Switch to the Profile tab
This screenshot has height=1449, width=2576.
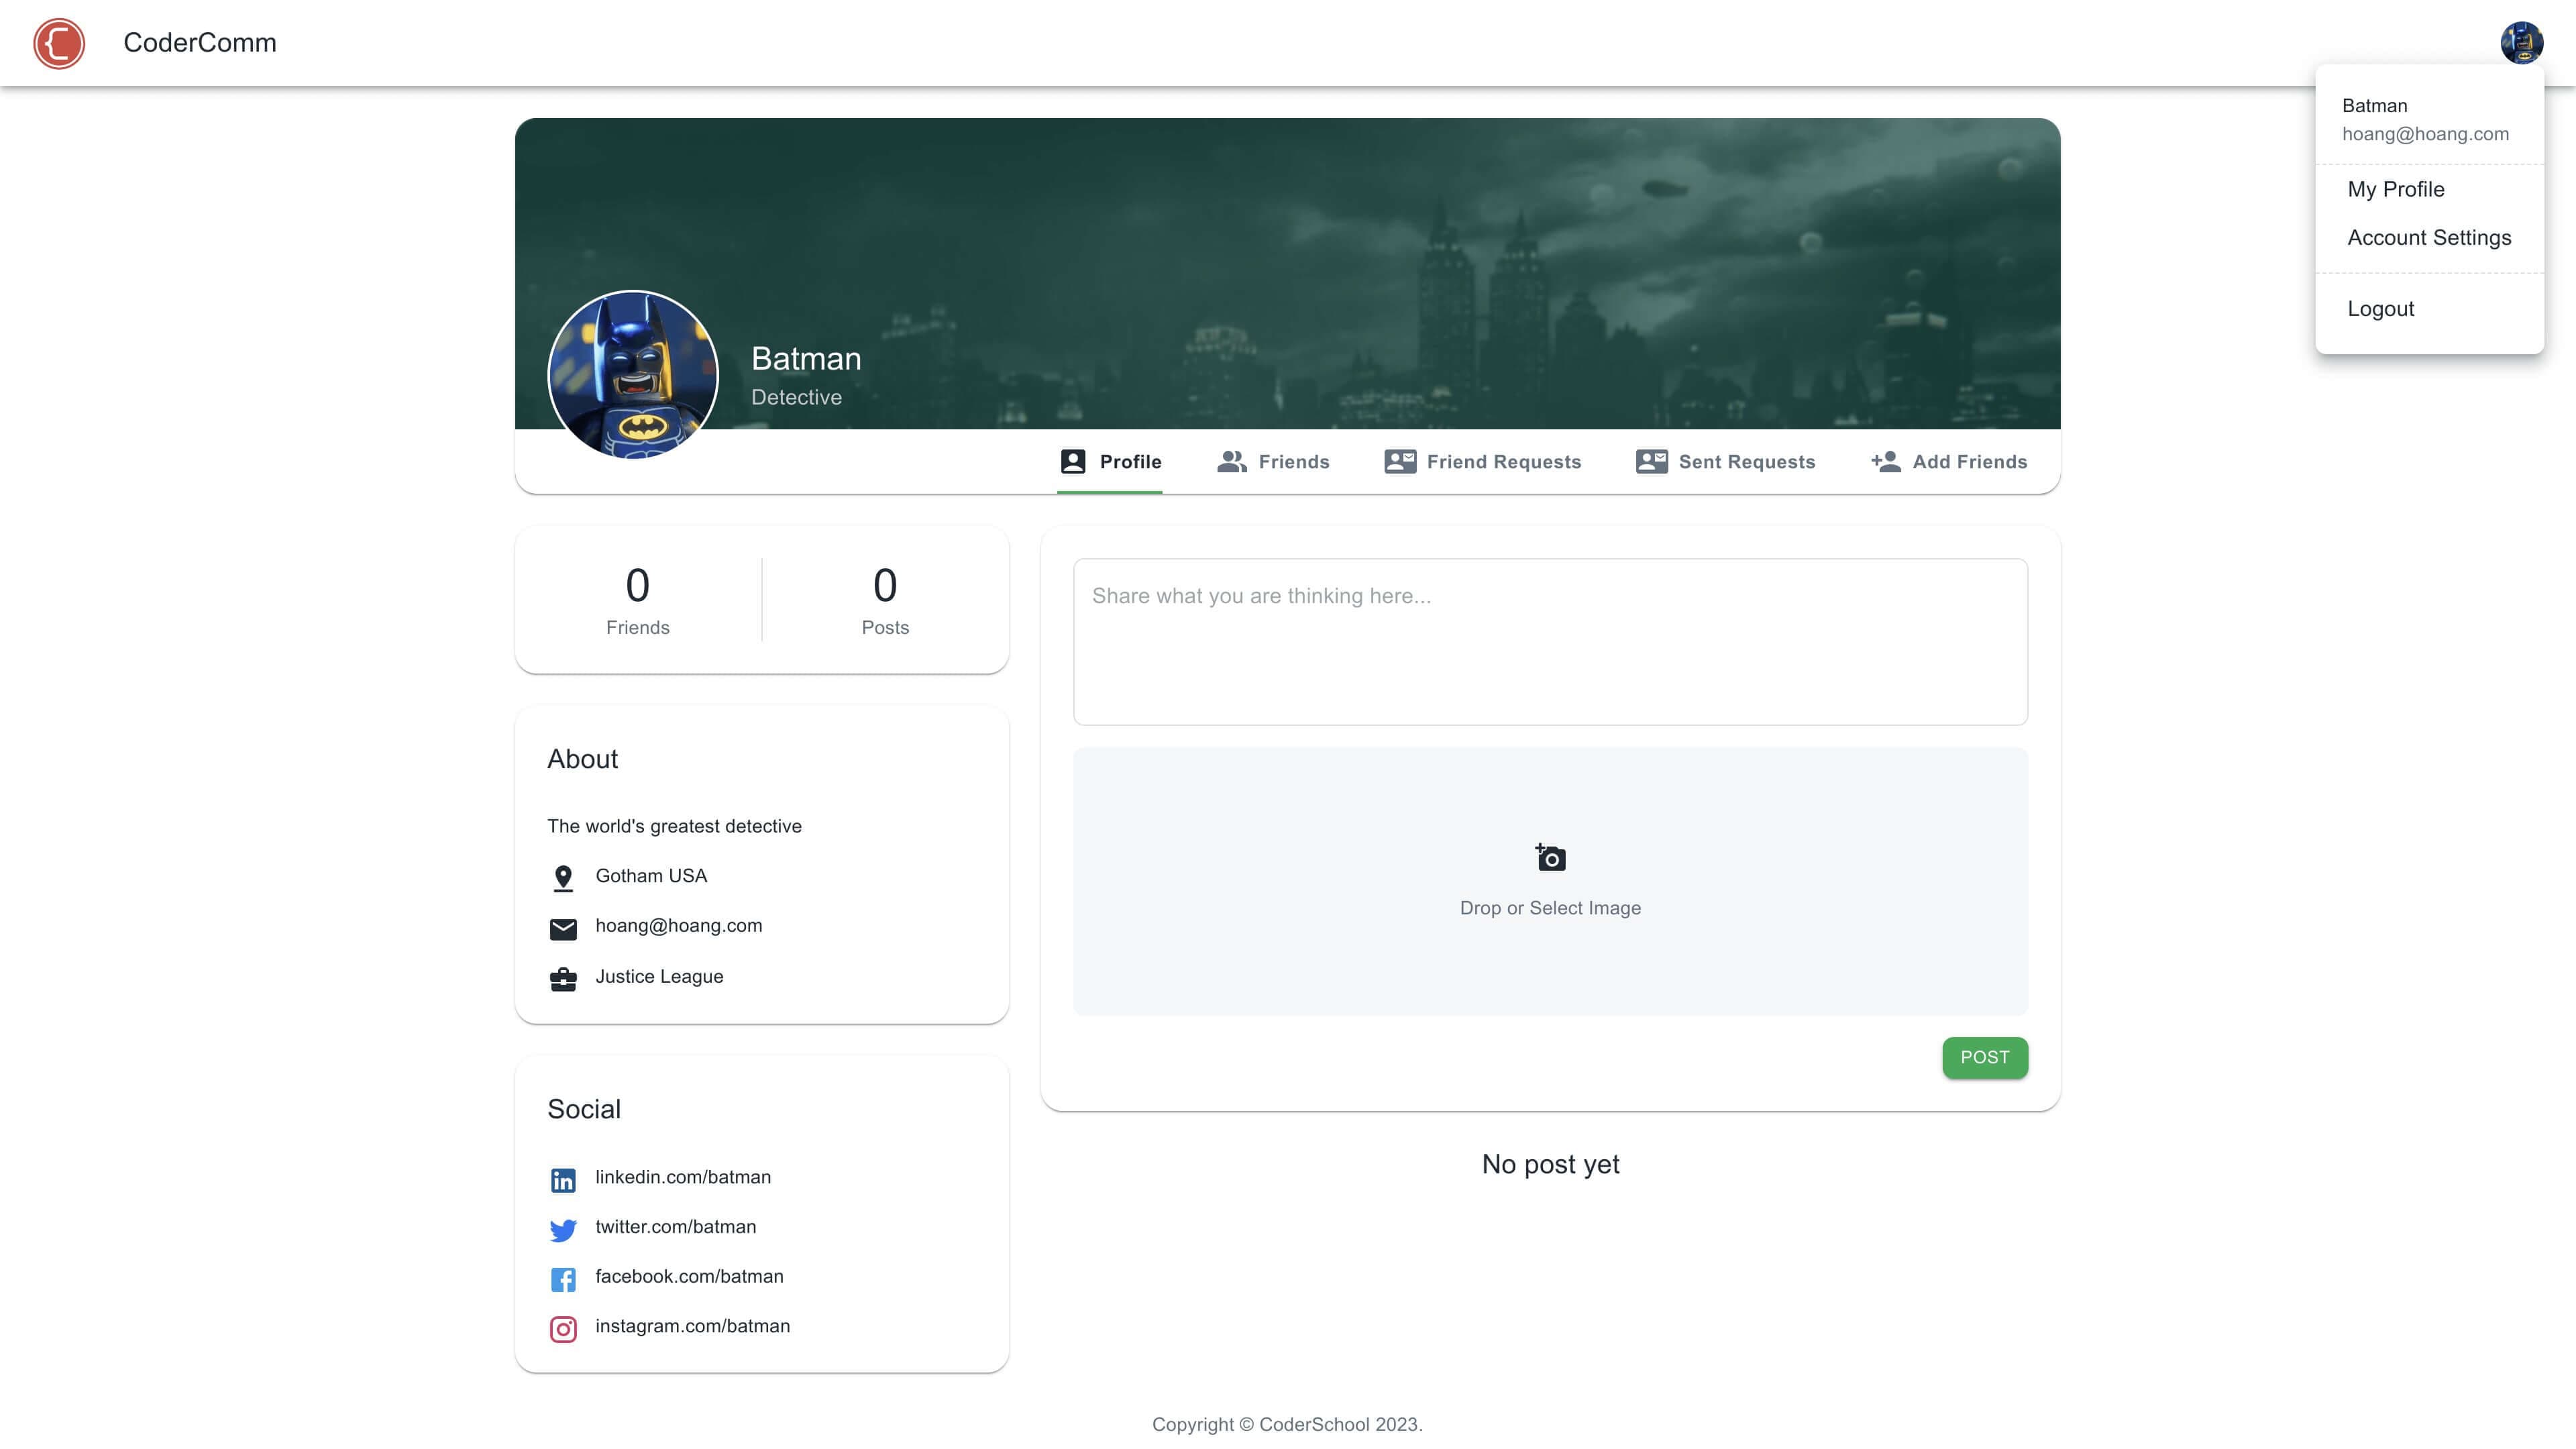click(x=1110, y=461)
